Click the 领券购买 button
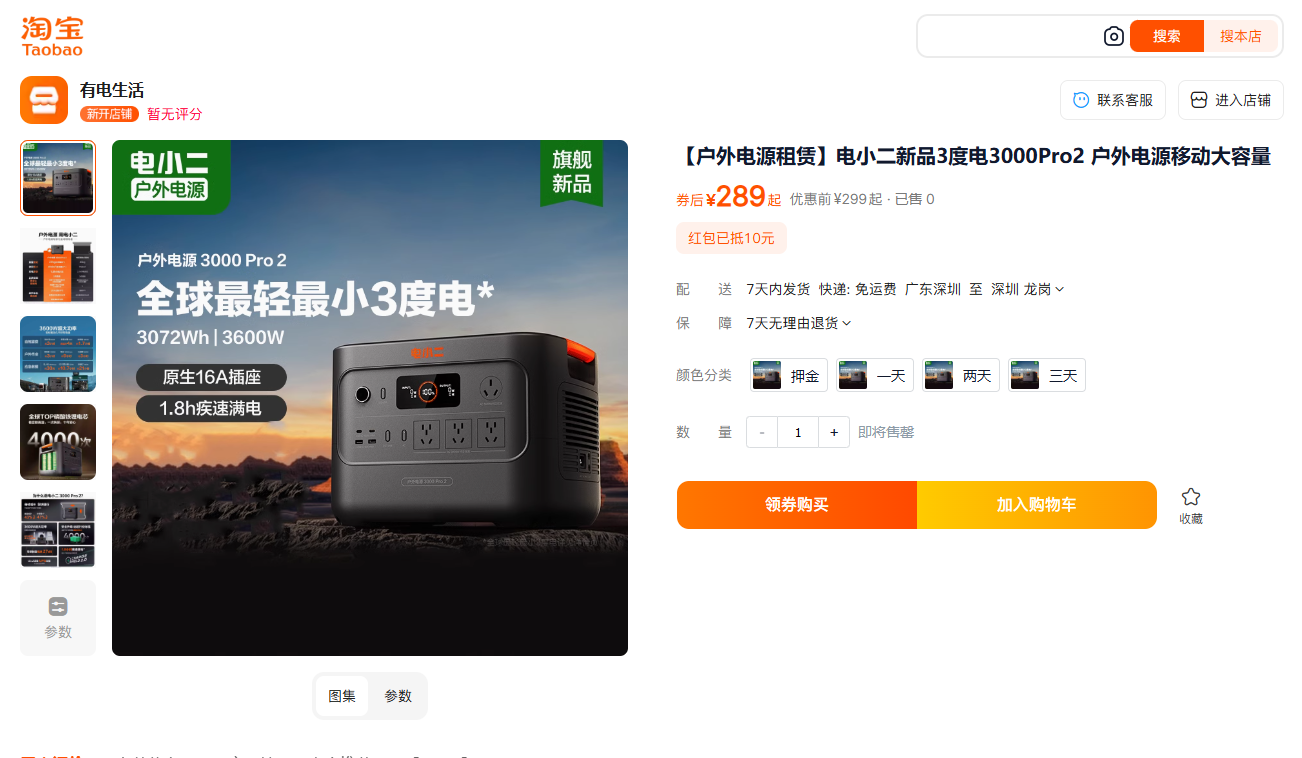This screenshot has height=758, width=1302. pyautogui.click(x=797, y=505)
